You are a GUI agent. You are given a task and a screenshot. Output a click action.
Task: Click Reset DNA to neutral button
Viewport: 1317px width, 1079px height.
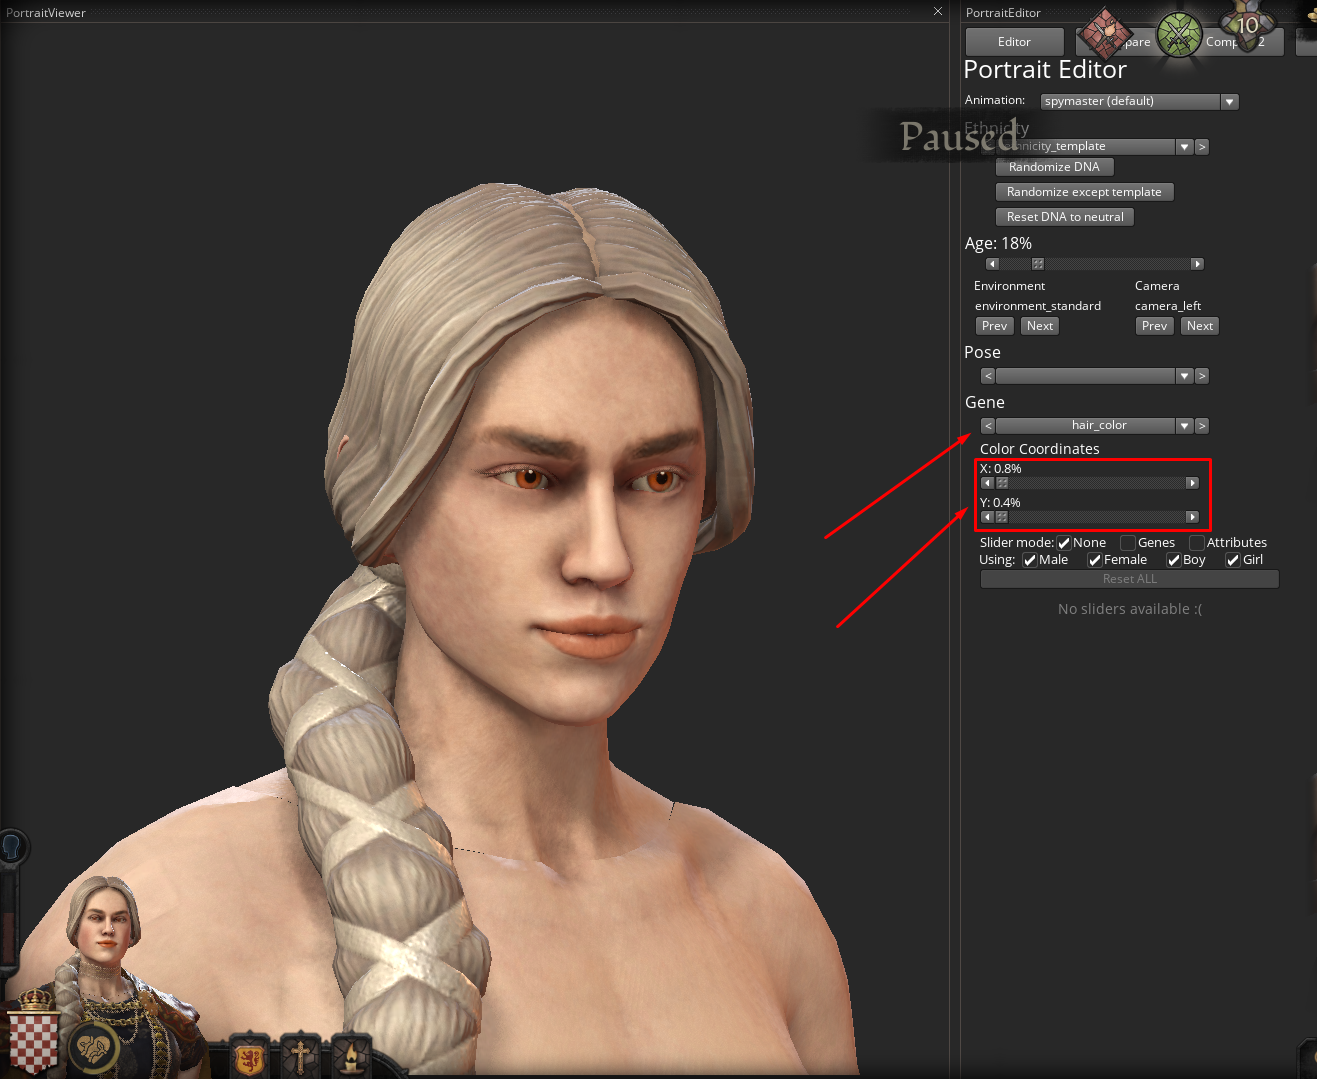click(1065, 217)
